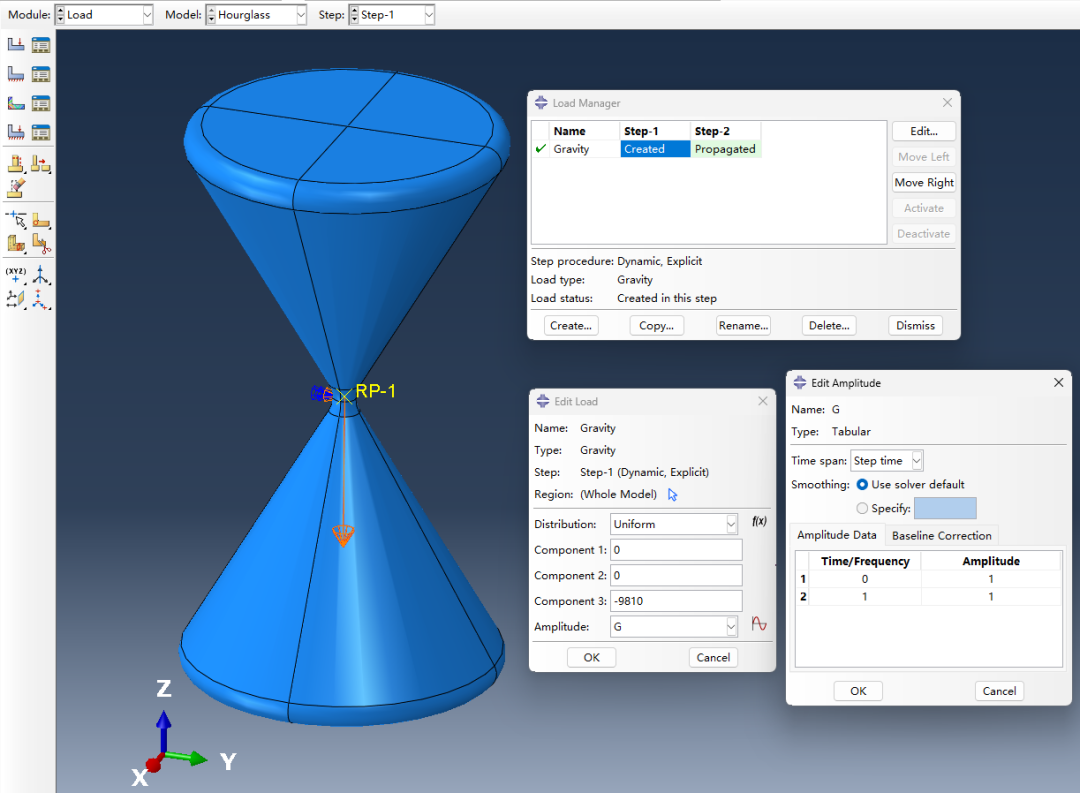Click row 1 Amplitude cell

coord(990,579)
